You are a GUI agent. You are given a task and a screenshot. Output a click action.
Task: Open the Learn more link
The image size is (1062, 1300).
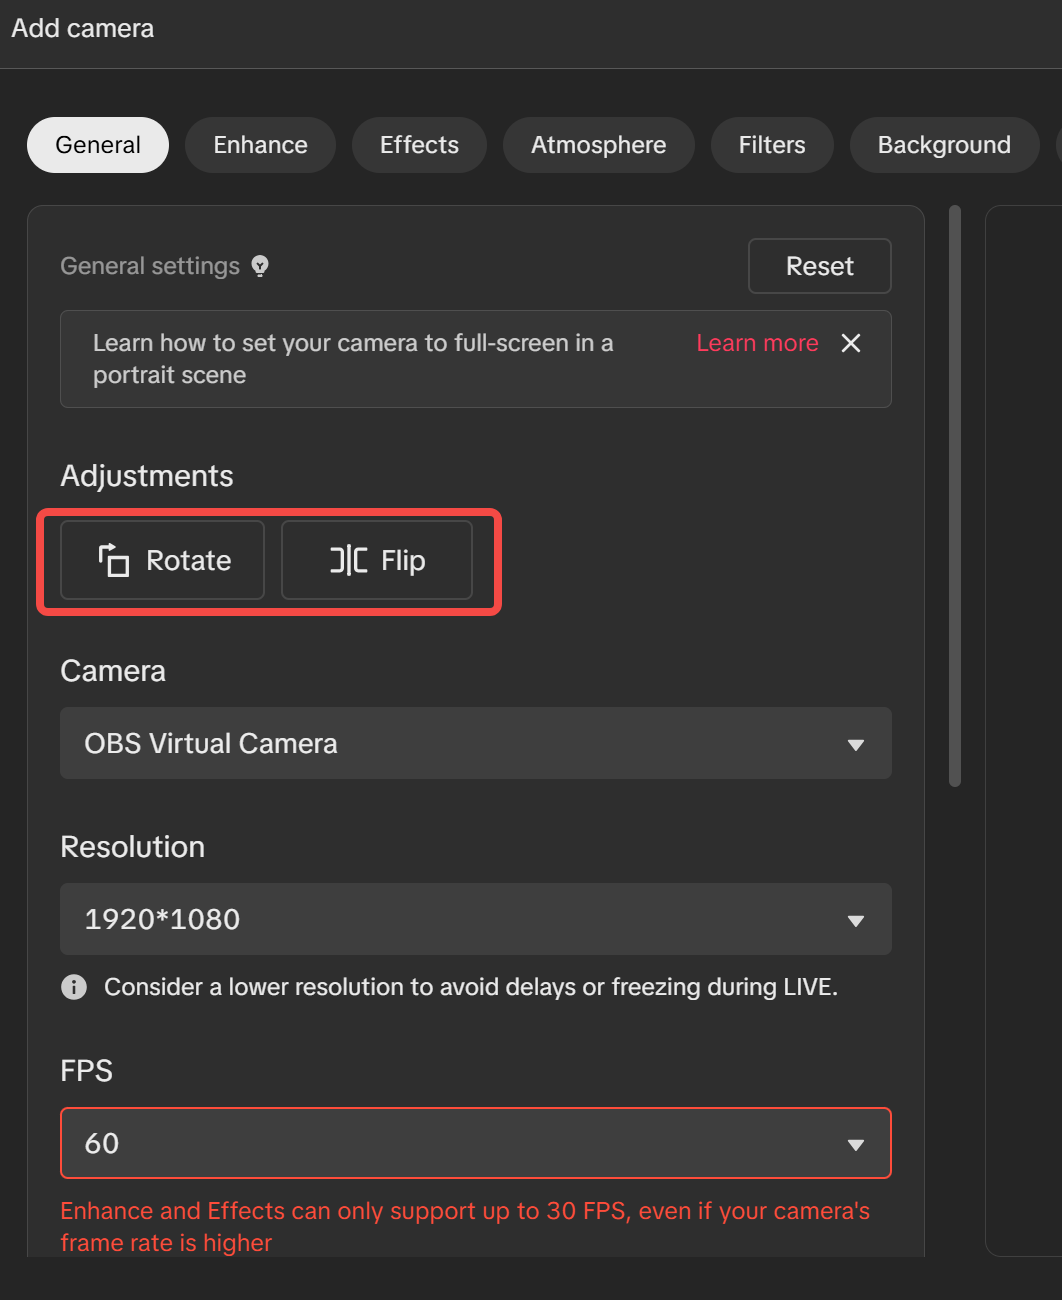tap(757, 343)
